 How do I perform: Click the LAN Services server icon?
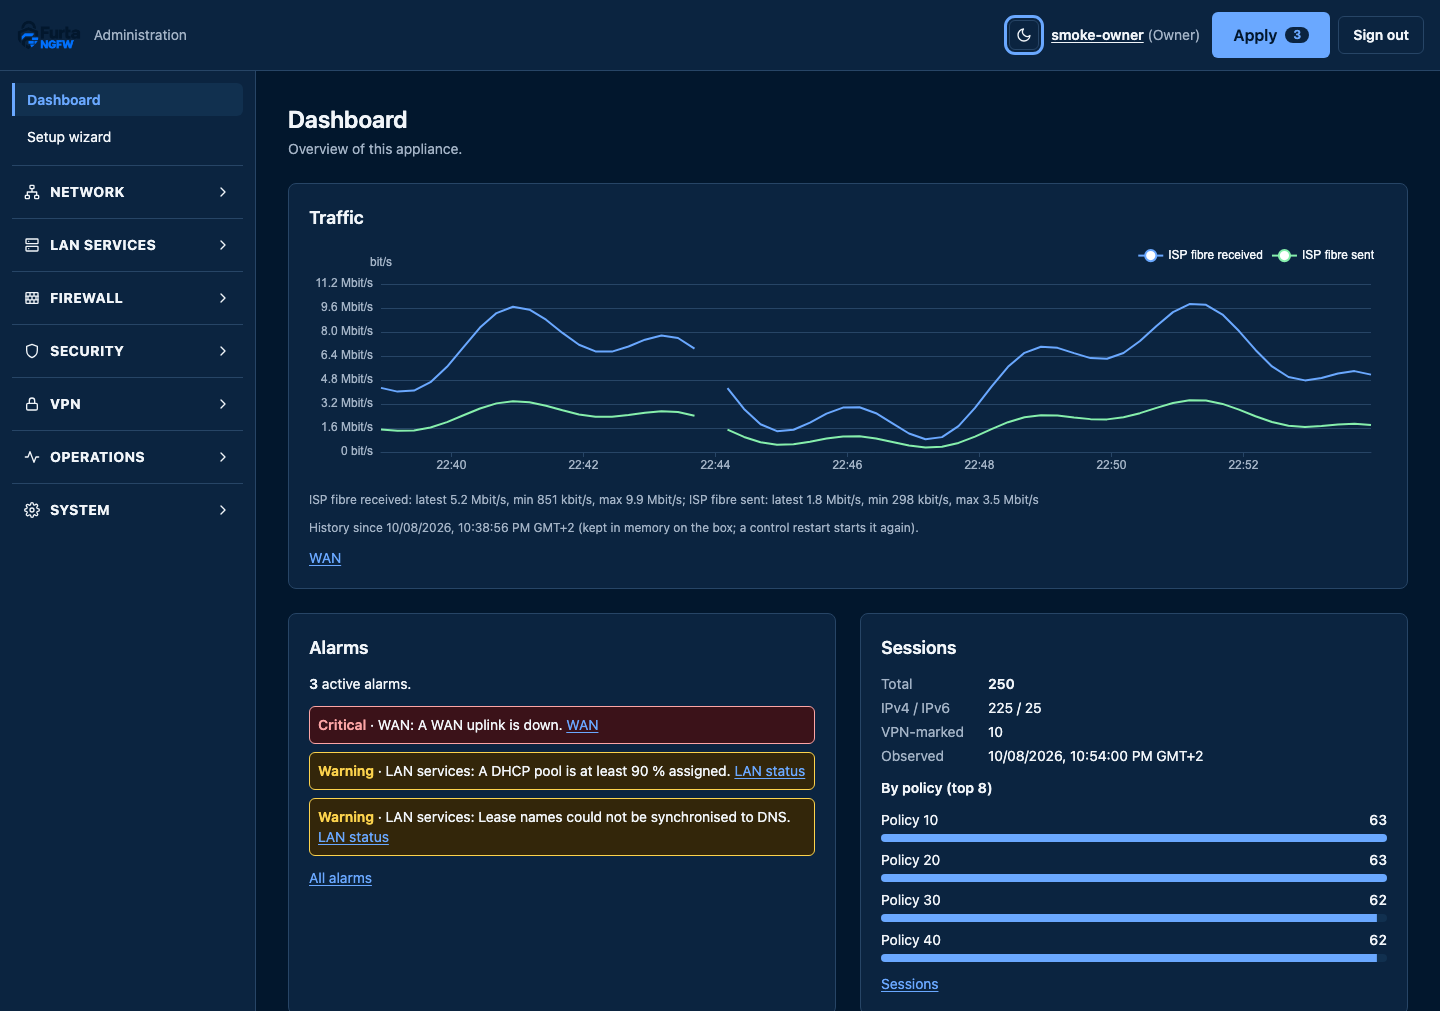coord(32,245)
